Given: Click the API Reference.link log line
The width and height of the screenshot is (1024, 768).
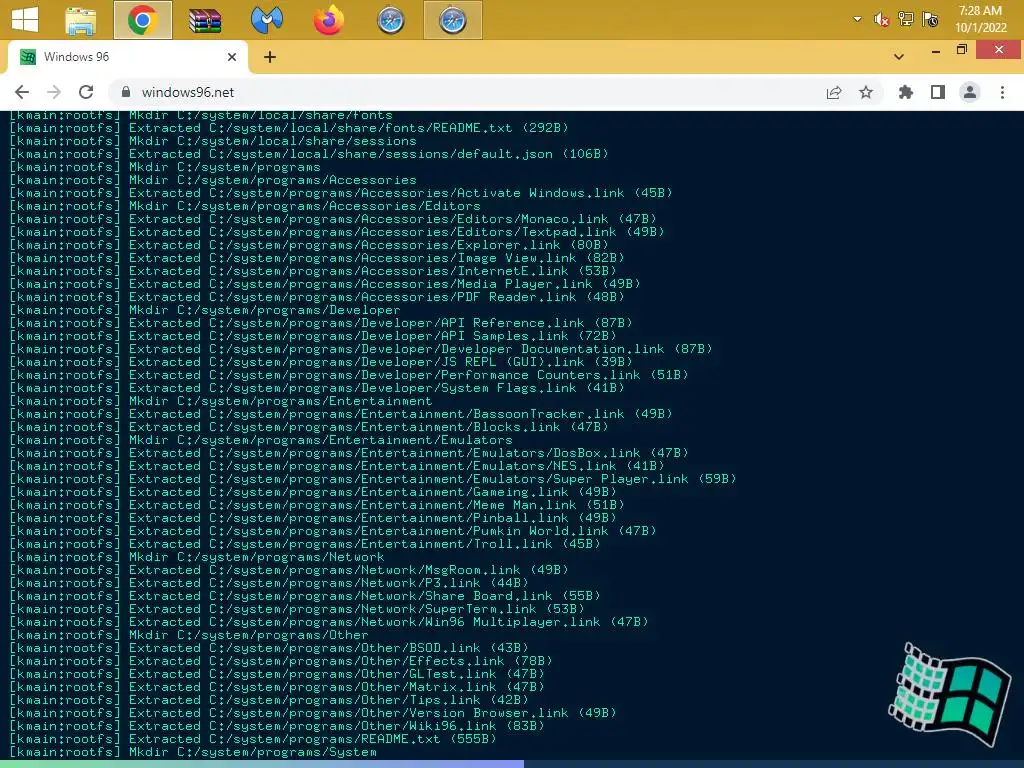Looking at the screenshot, I should 321,323.
